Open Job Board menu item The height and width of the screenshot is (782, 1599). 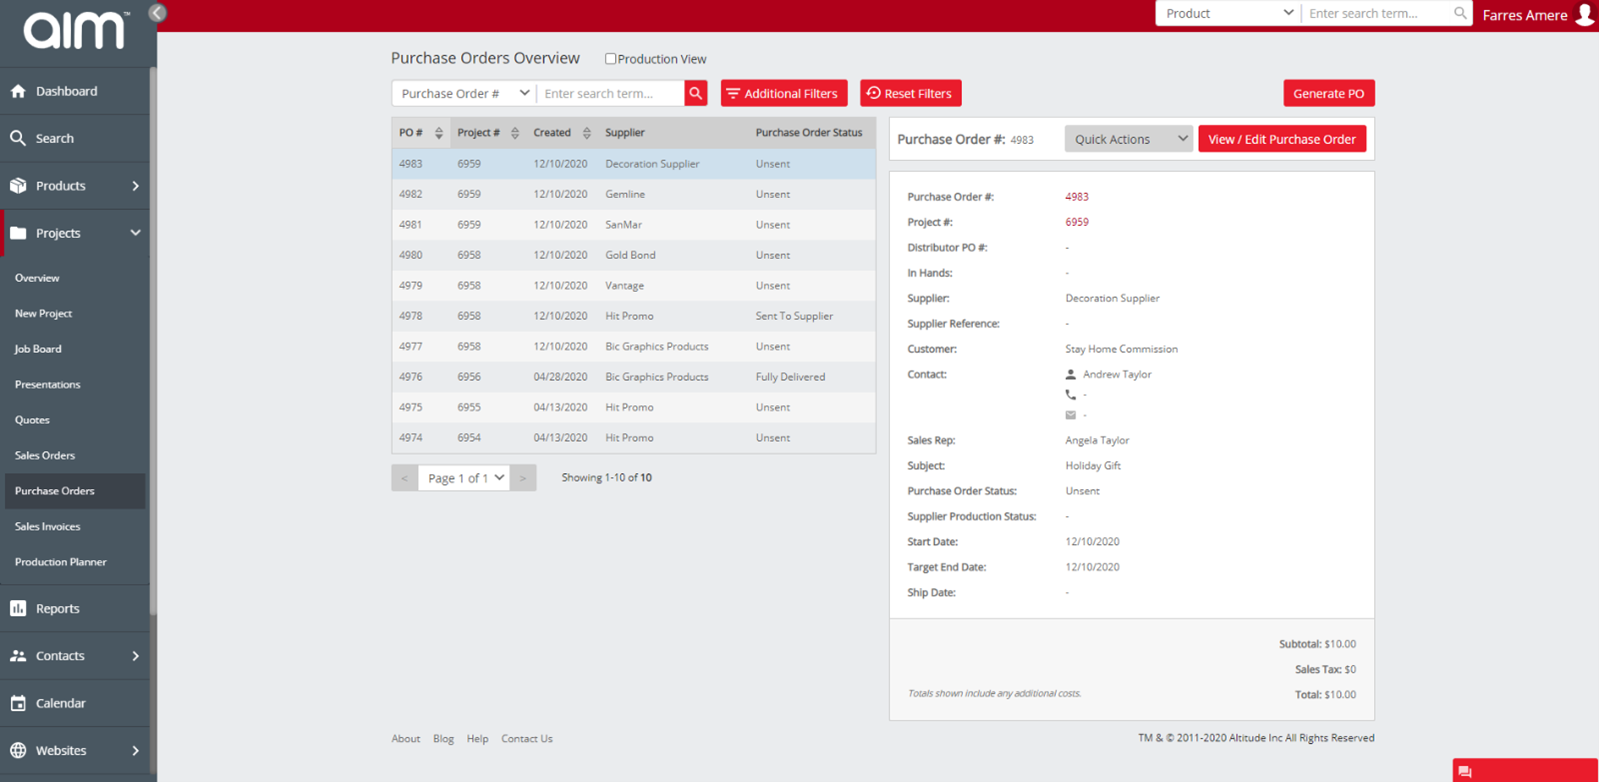pos(38,349)
